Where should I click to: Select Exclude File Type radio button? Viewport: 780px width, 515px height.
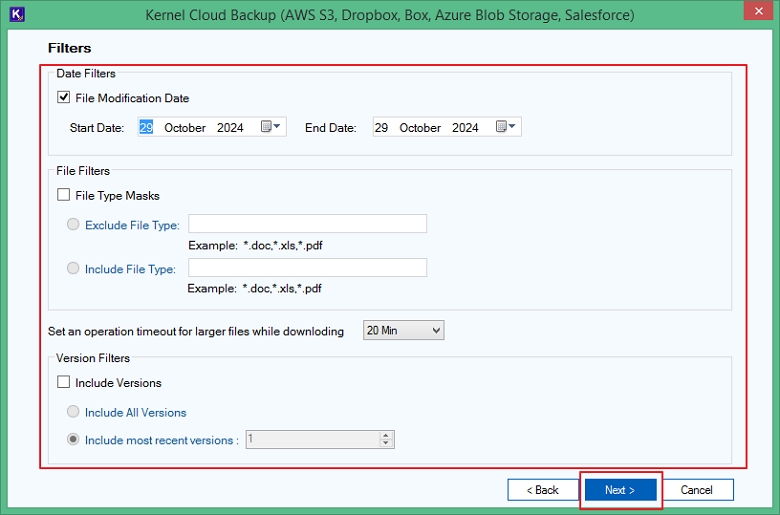point(73,224)
